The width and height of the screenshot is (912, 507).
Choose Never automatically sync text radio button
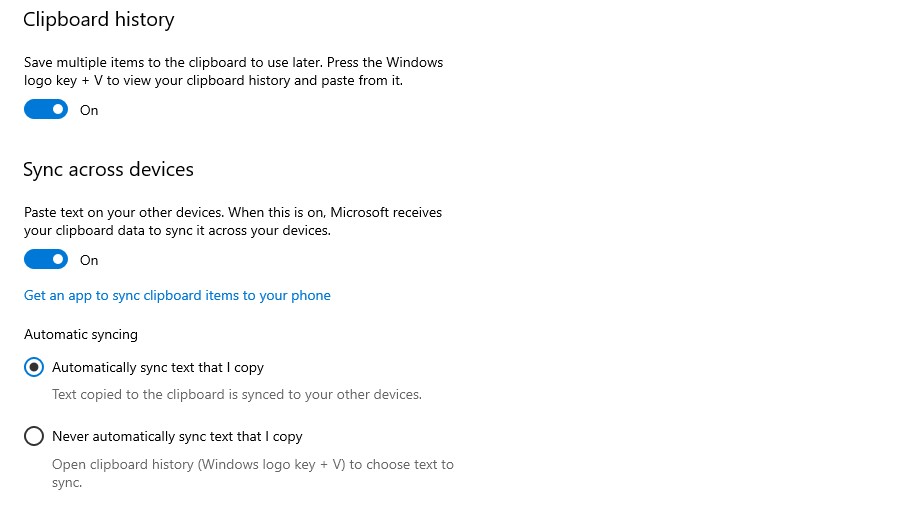point(34,436)
